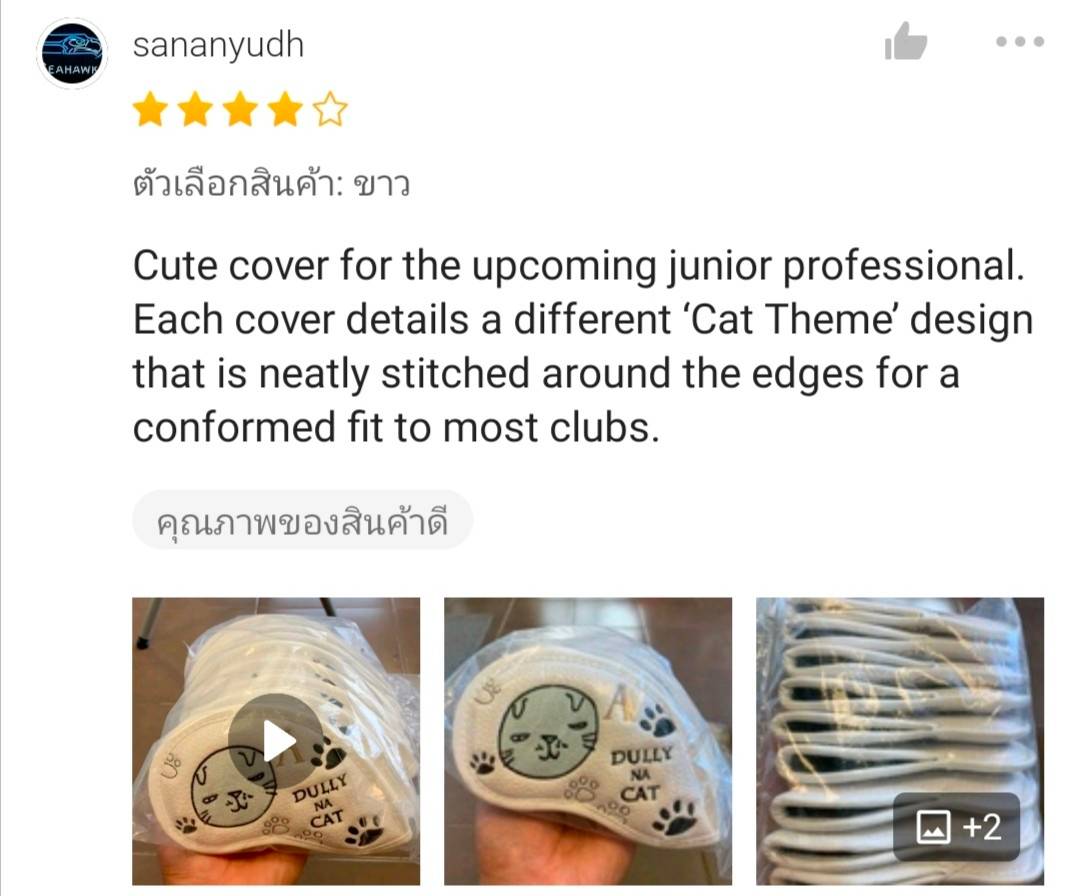This screenshot has height=896, width=1076.
Task: Click the ตัวเลือกสินค้า product option label
Action: point(237,185)
